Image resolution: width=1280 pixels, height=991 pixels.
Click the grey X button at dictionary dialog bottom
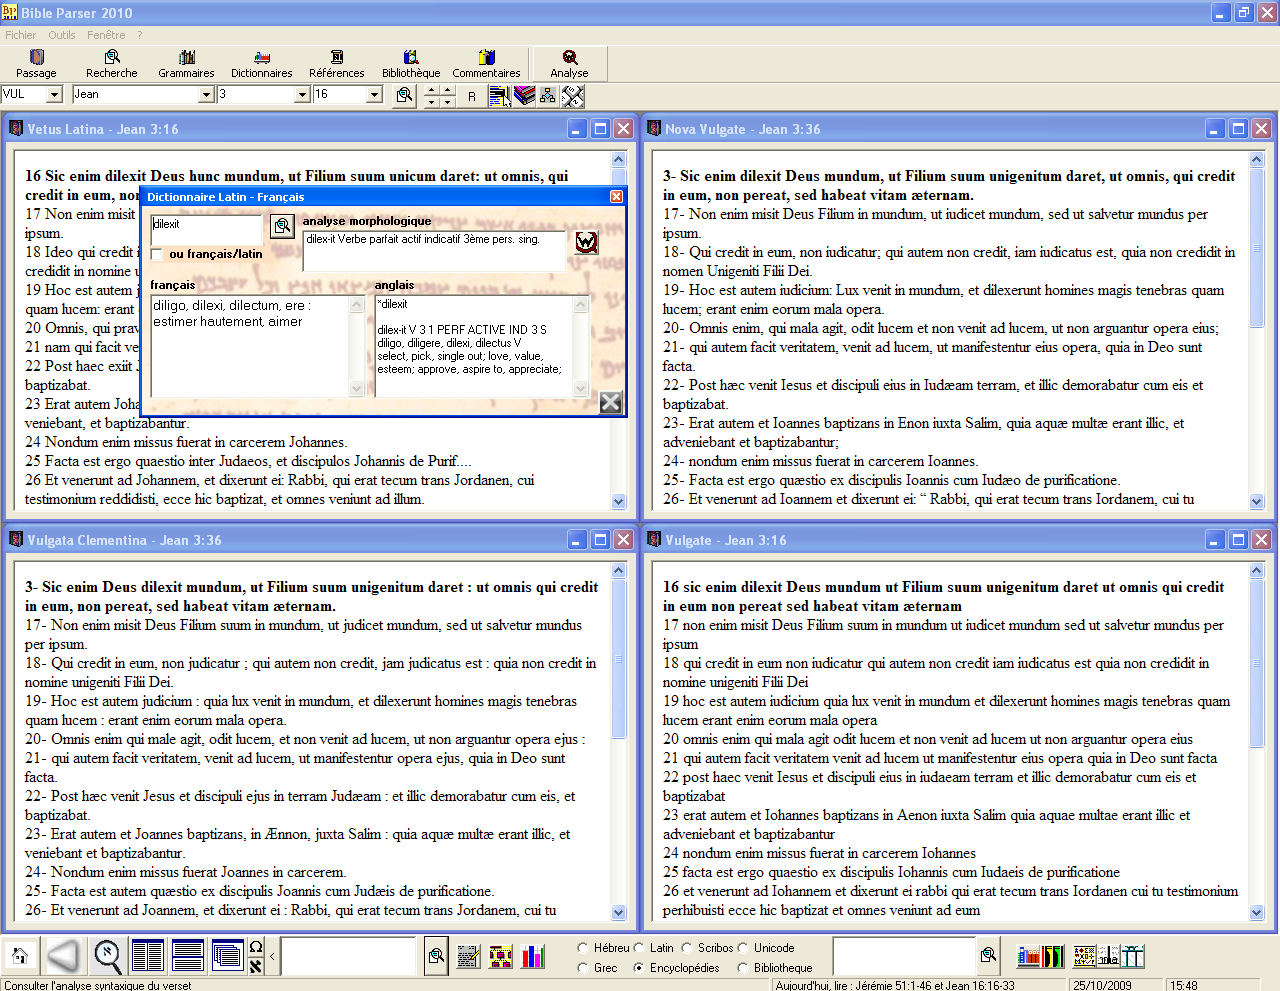point(611,402)
